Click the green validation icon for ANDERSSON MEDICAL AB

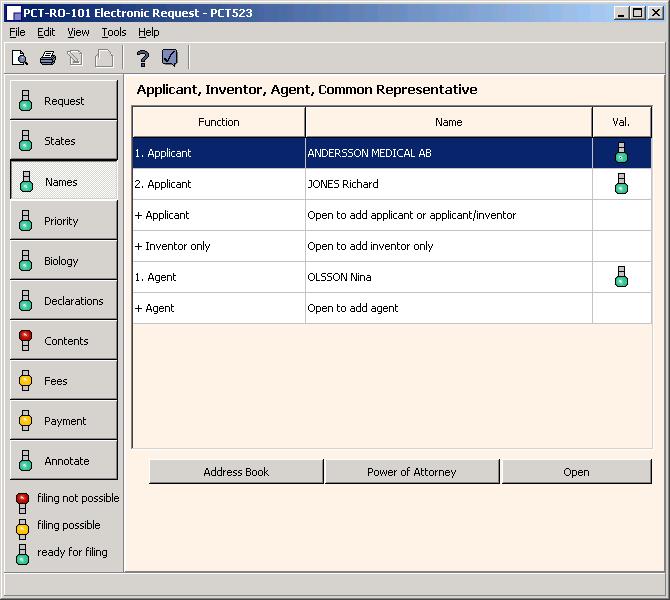tap(621, 153)
